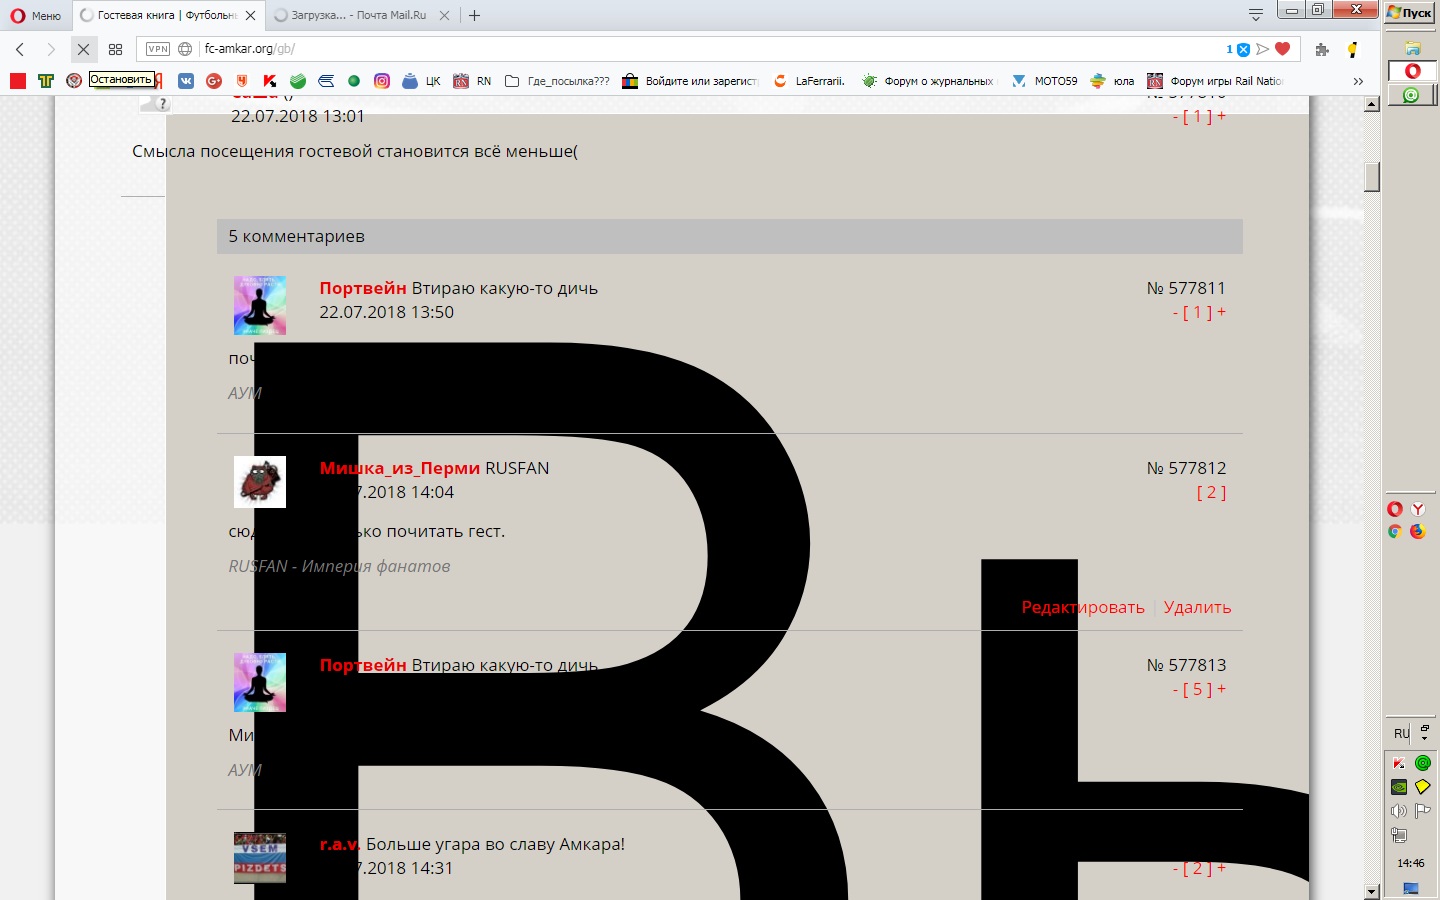The image size is (1440, 900).
Task: Click the vertical scrollbar thumb
Action: click(x=1372, y=176)
